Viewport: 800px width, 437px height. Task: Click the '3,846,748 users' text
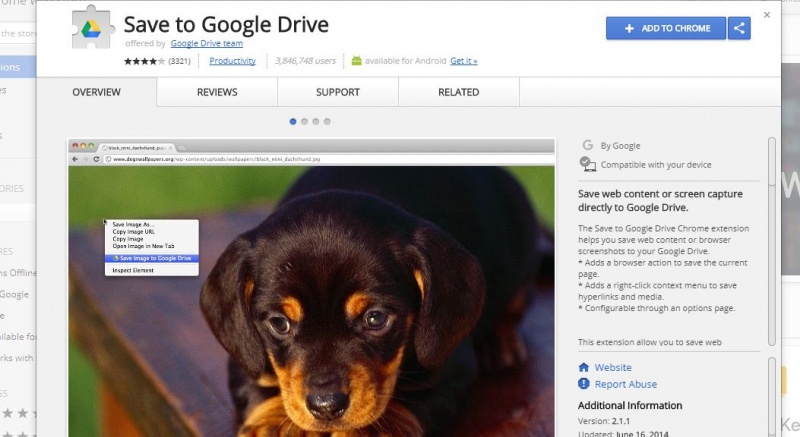point(305,61)
